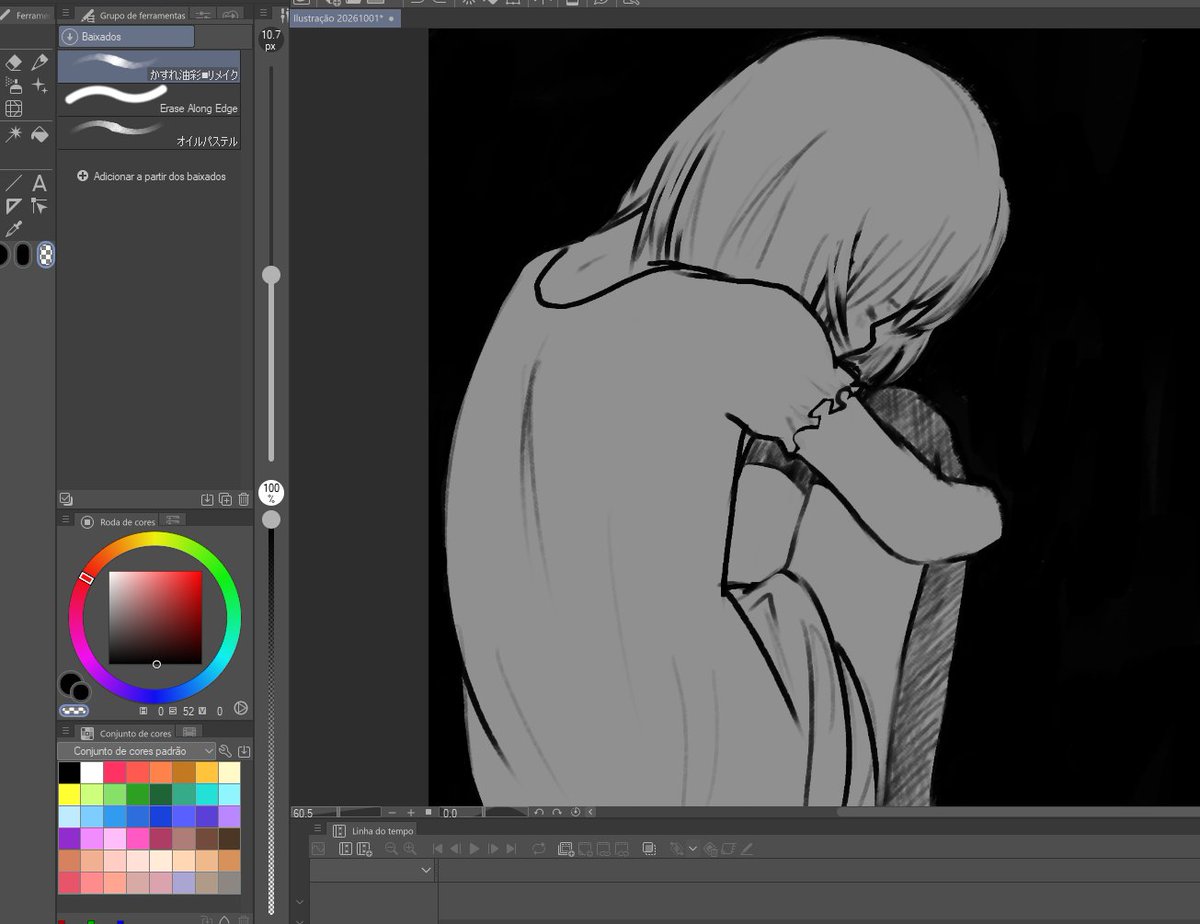The image size is (1200, 924).
Task: Open Conjunto de cores padrão dropdown
Action: [137, 751]
